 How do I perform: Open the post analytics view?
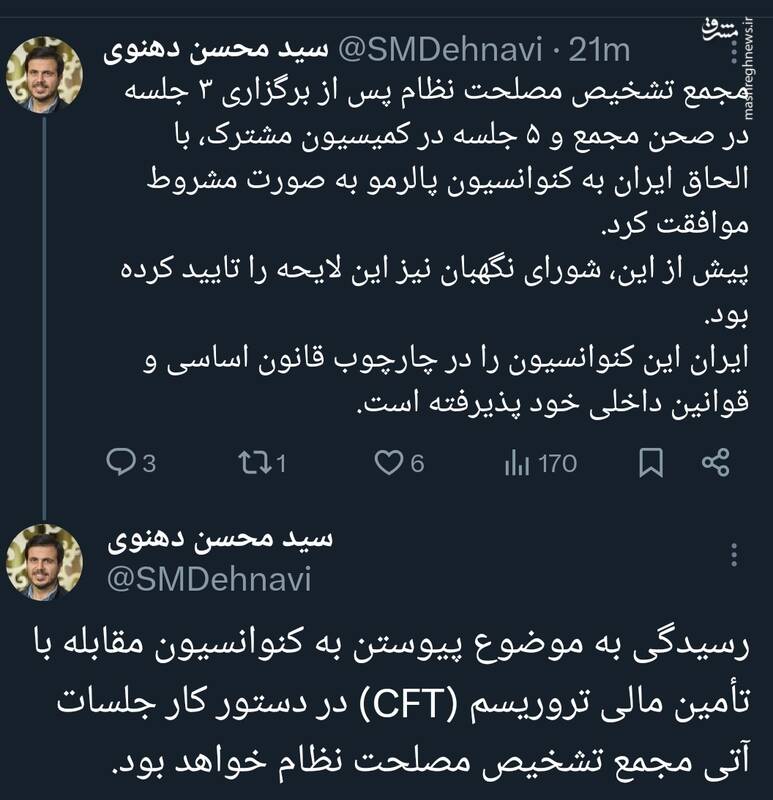click(x=518, y=460)
